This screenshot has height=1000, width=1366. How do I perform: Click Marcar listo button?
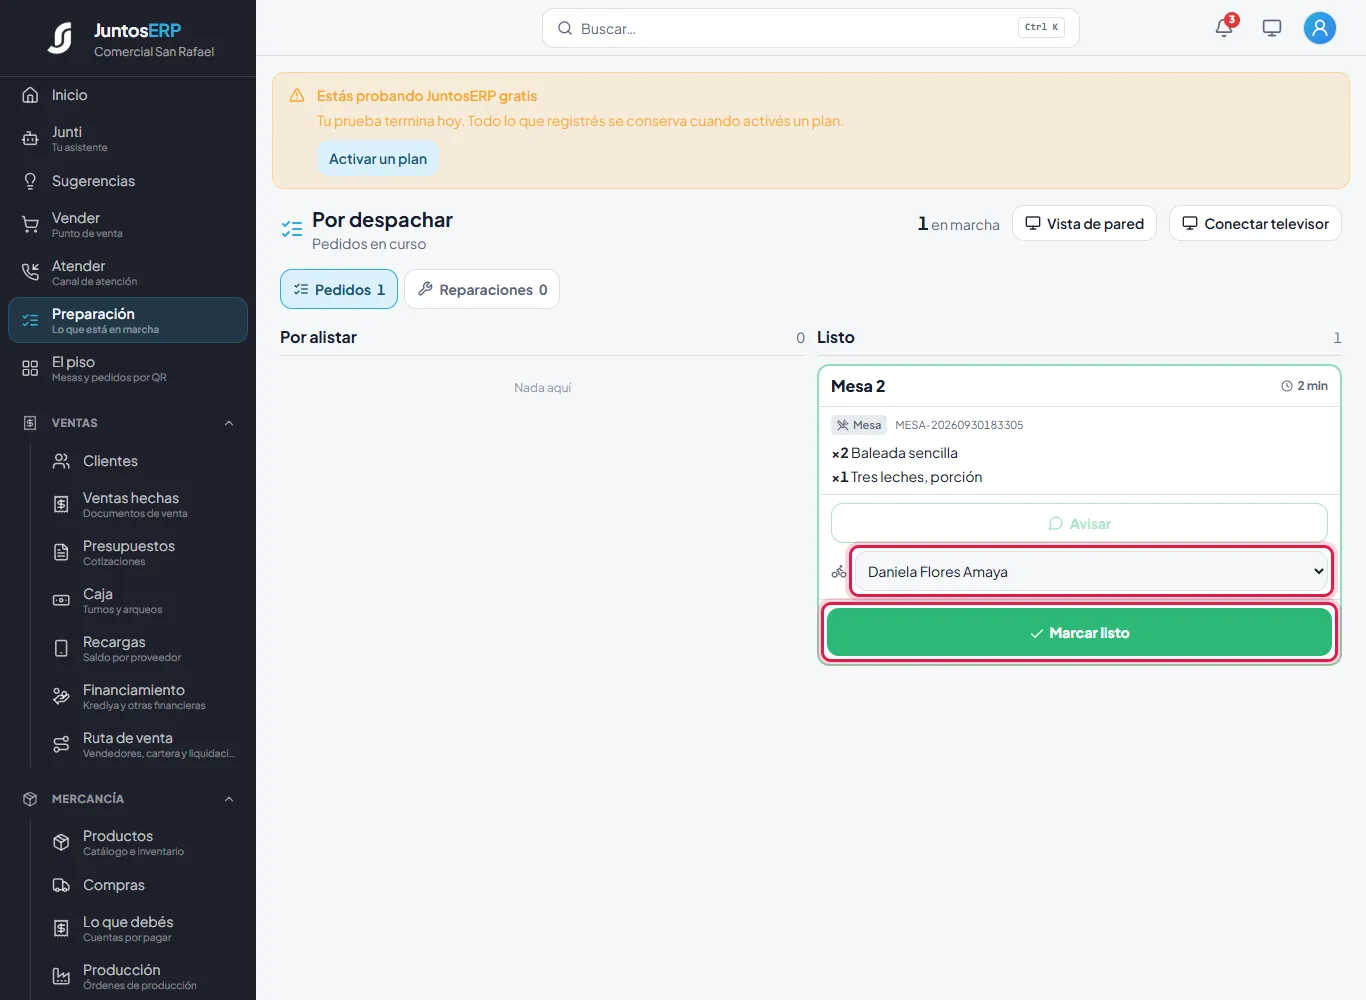click(1079, 632)
